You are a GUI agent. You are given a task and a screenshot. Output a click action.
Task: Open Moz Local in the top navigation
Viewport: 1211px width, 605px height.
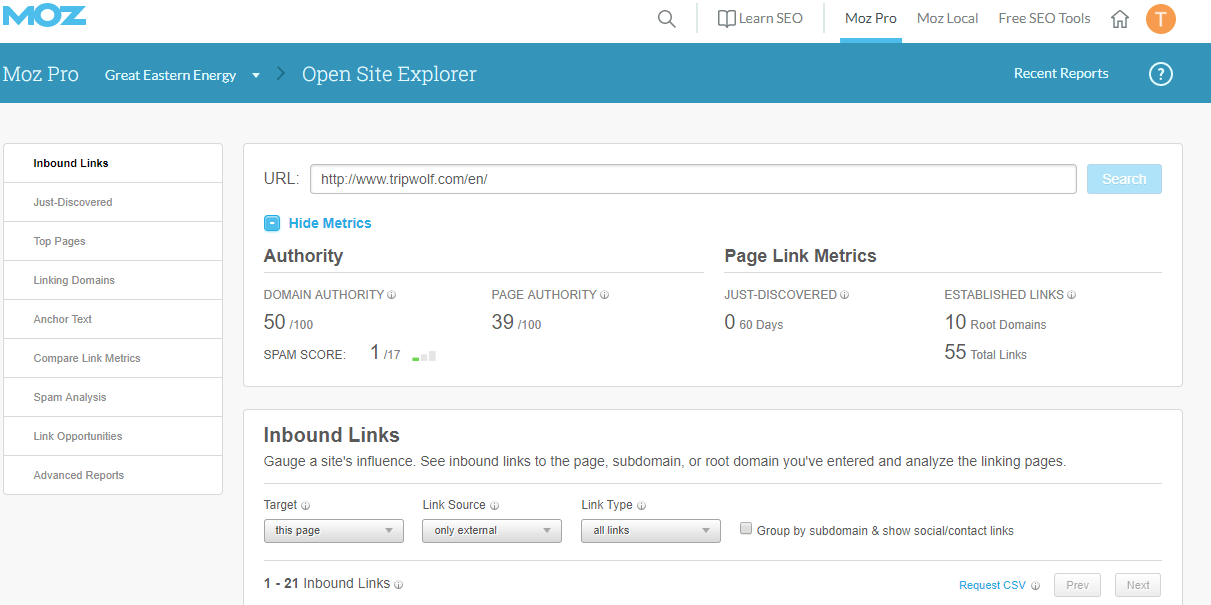(x=948, y=19)
